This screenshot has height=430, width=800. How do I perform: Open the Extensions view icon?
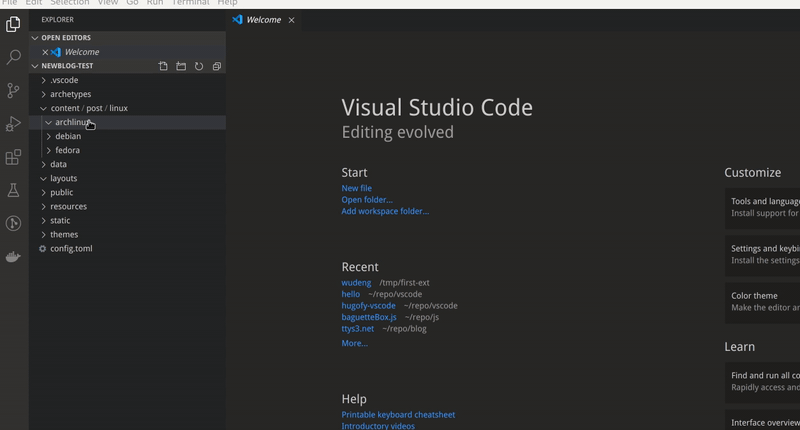coord(13,157)
